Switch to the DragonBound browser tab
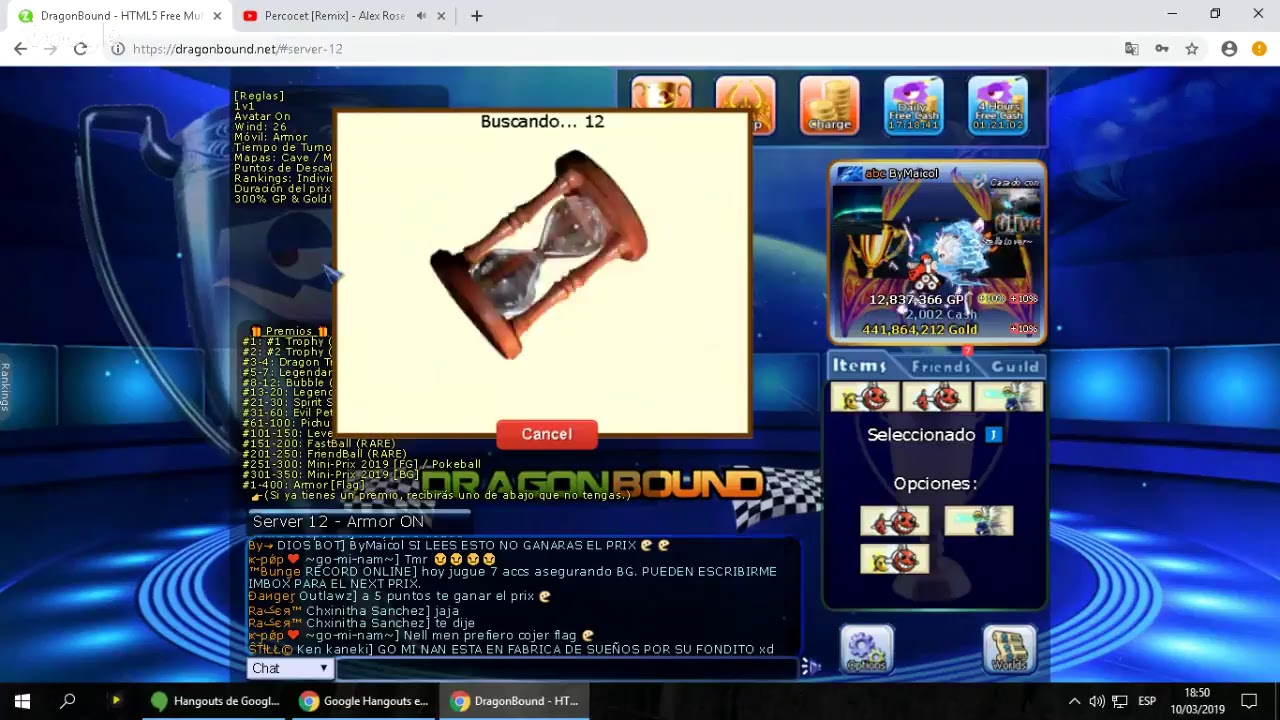Image resolution: width=1280 pixels, height=720 pixels. coord(120,16)
